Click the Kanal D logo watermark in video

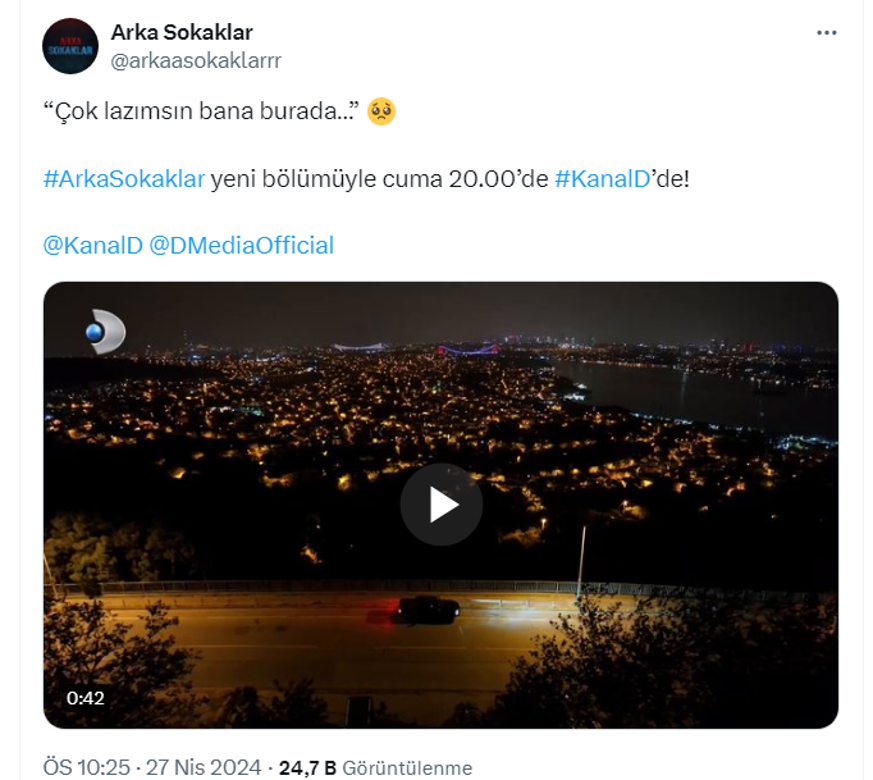tap(105, 332)
